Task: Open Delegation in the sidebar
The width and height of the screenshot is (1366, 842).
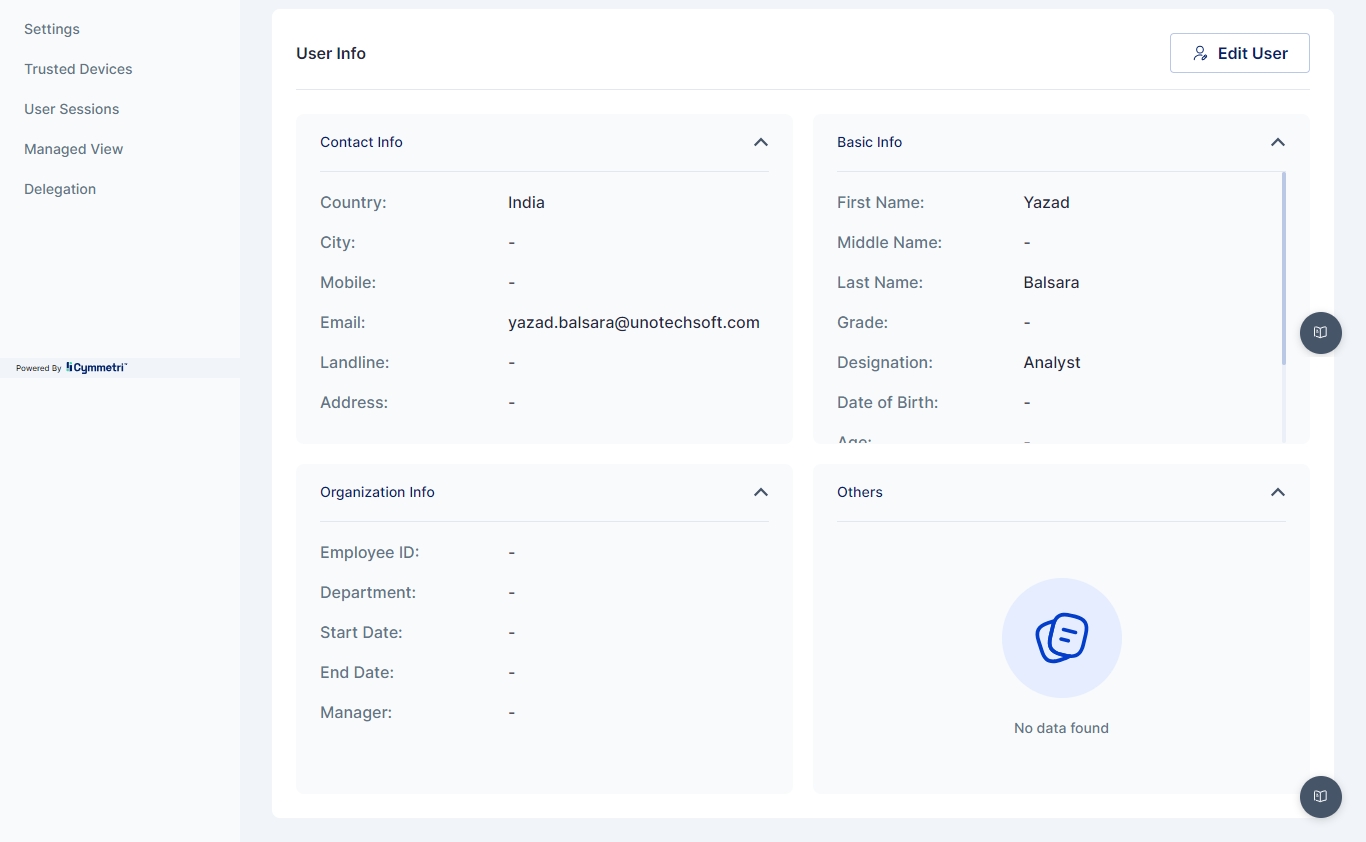Action: pos(60,189)
